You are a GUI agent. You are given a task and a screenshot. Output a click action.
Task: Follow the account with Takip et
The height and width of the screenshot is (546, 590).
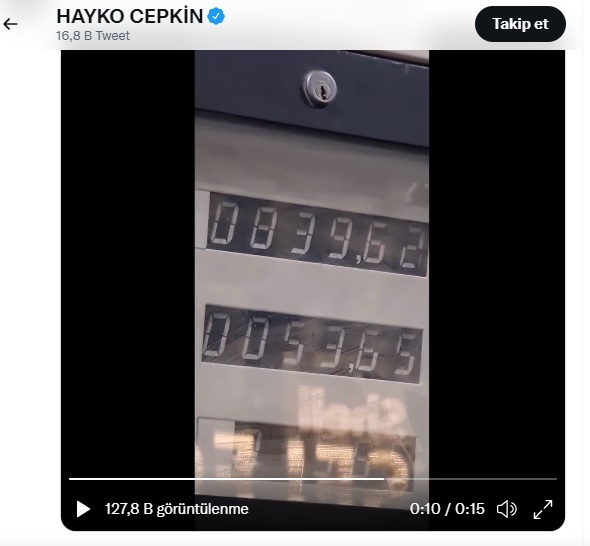(x=520, y=24)
